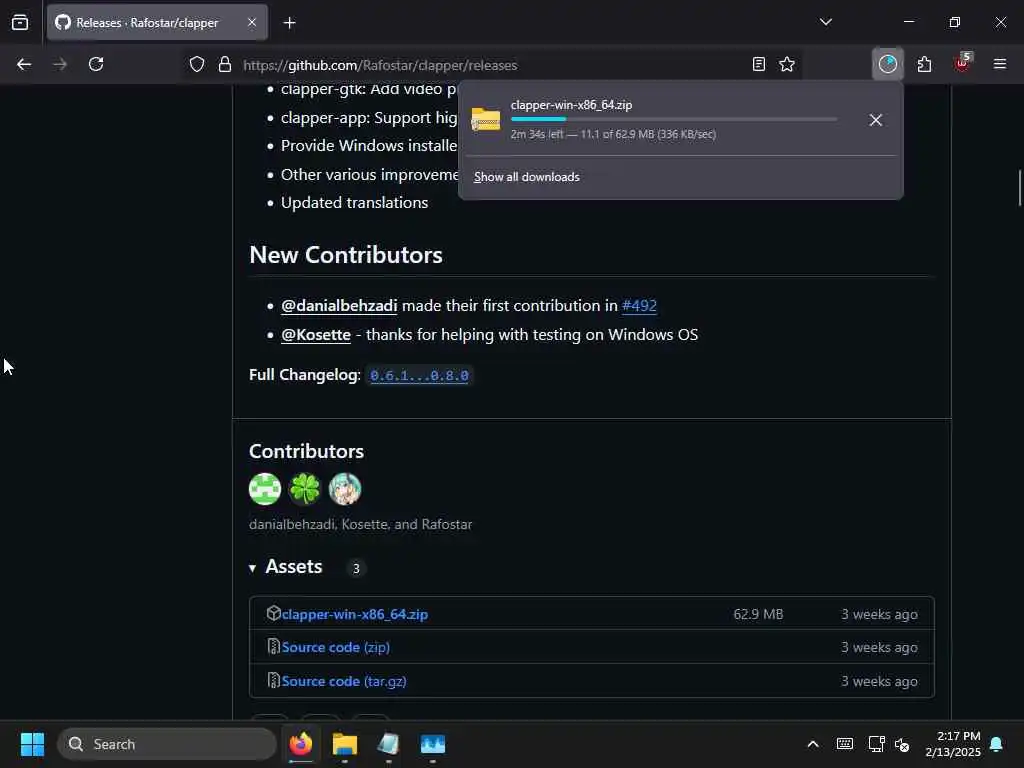Open Firefox View tab list icon
The width and height of the screenshot is (1024, 768).
pos(20,22)
